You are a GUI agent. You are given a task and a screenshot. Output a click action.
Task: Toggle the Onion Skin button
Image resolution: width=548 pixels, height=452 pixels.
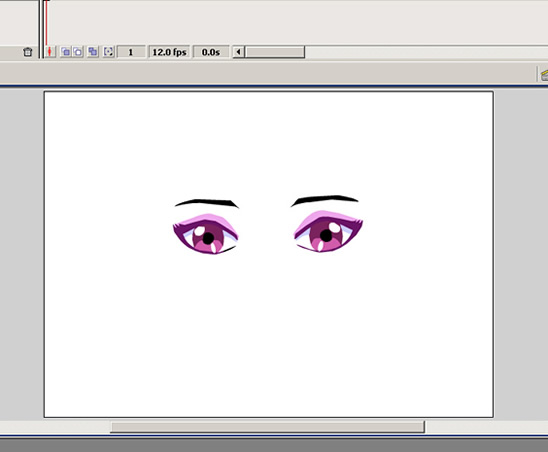coord(65,52)
